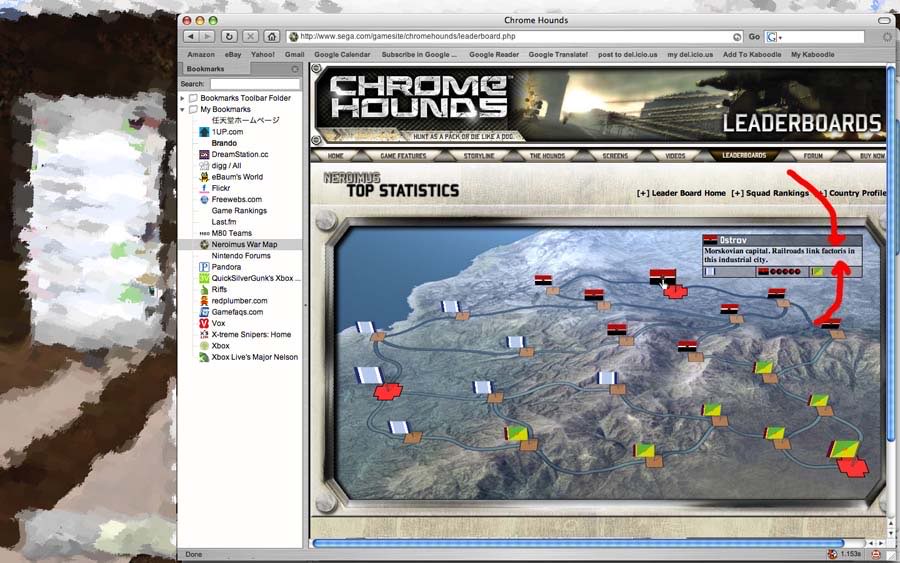Open the 1UP.com bookmark icon

pos(204,132)
